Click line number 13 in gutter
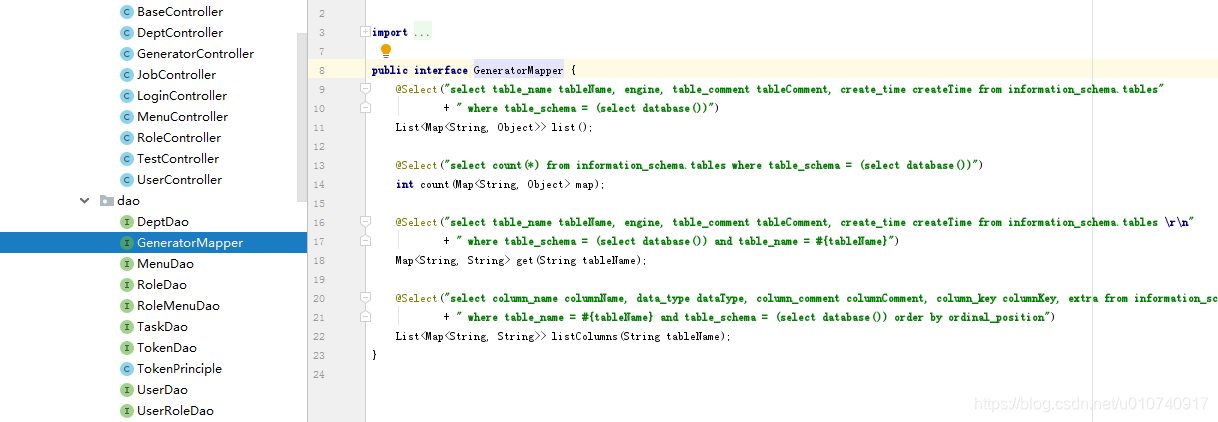Viewport: 1218px width, 422px height. 319,166
